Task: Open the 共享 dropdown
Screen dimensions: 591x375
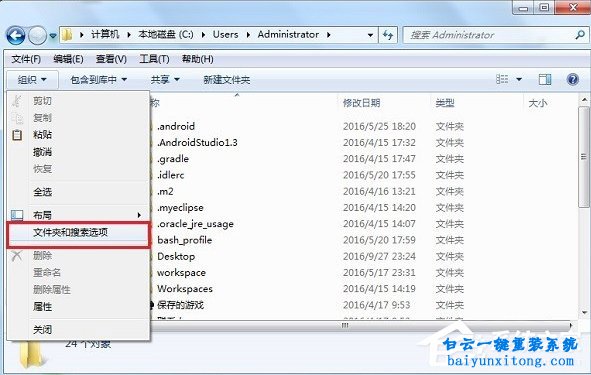Action: (165, 80)
